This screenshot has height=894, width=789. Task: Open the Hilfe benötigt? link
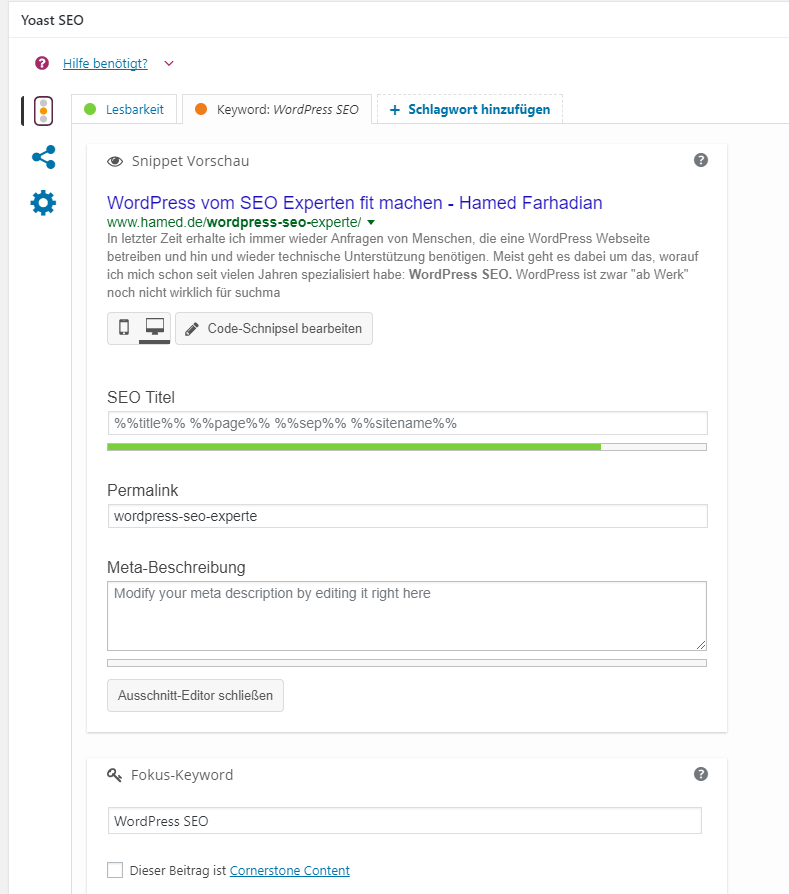(105, 63)
